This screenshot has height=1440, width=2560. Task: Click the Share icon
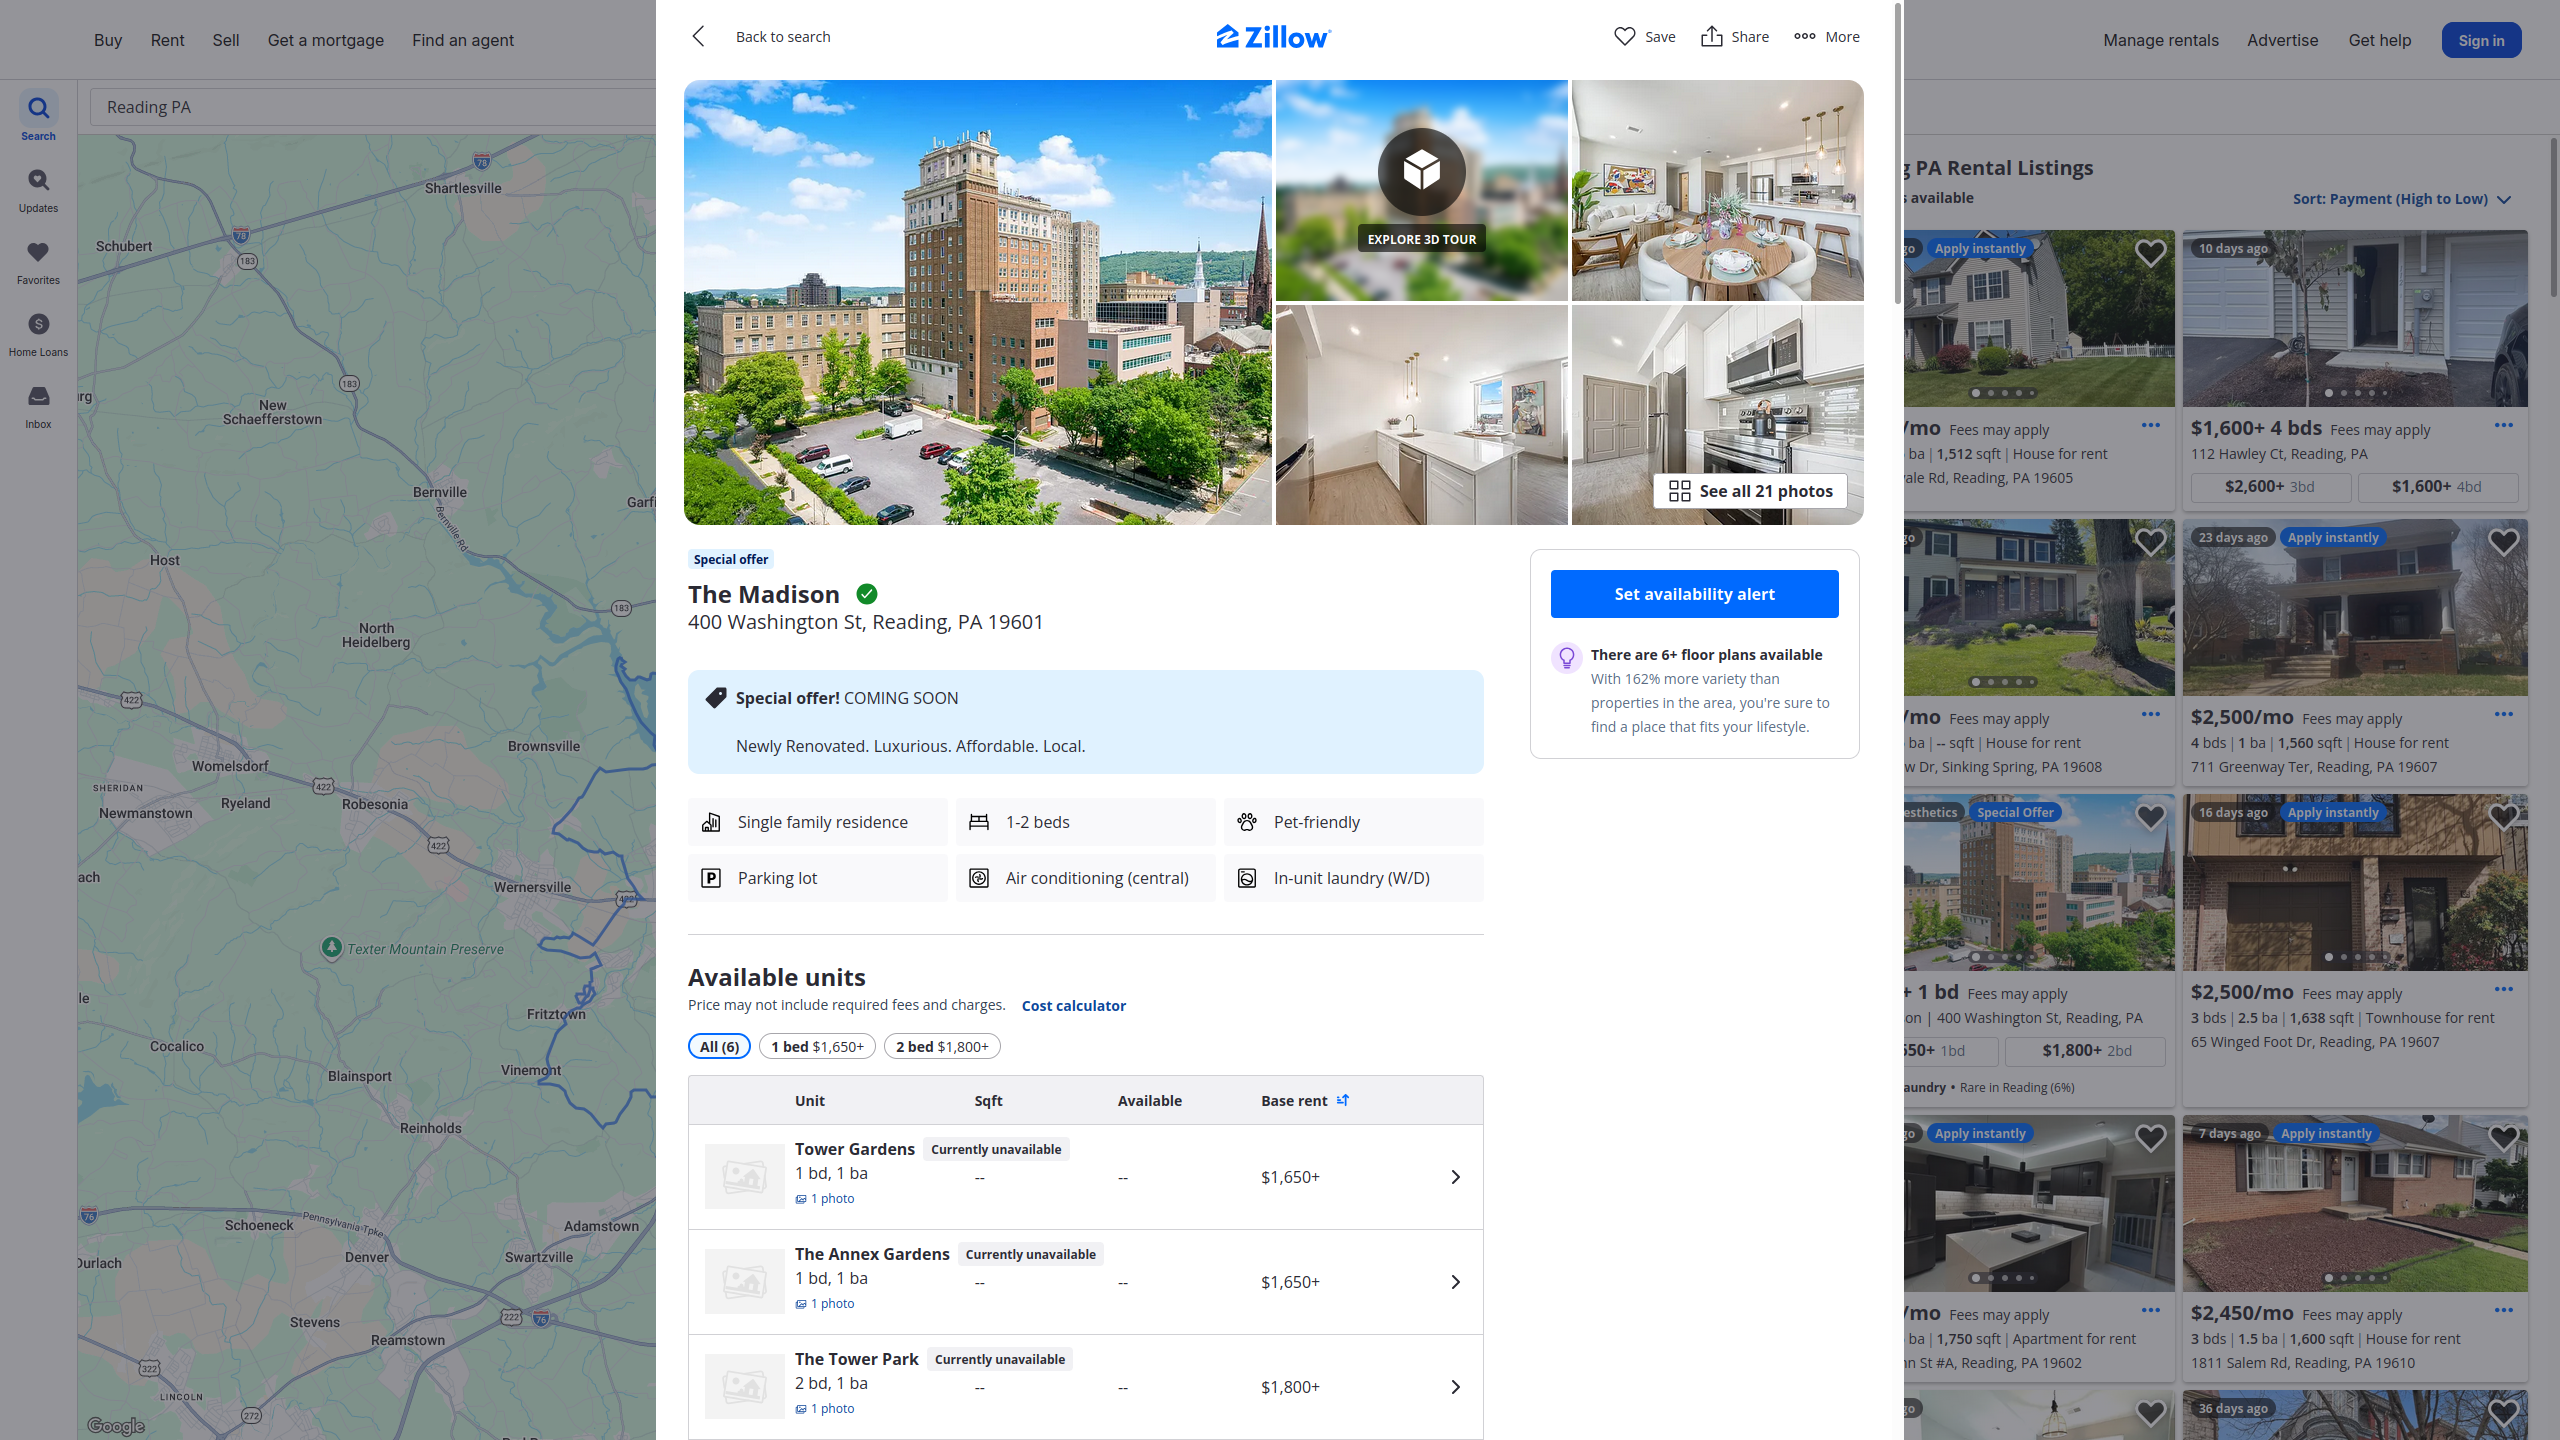click(1712, 37)
